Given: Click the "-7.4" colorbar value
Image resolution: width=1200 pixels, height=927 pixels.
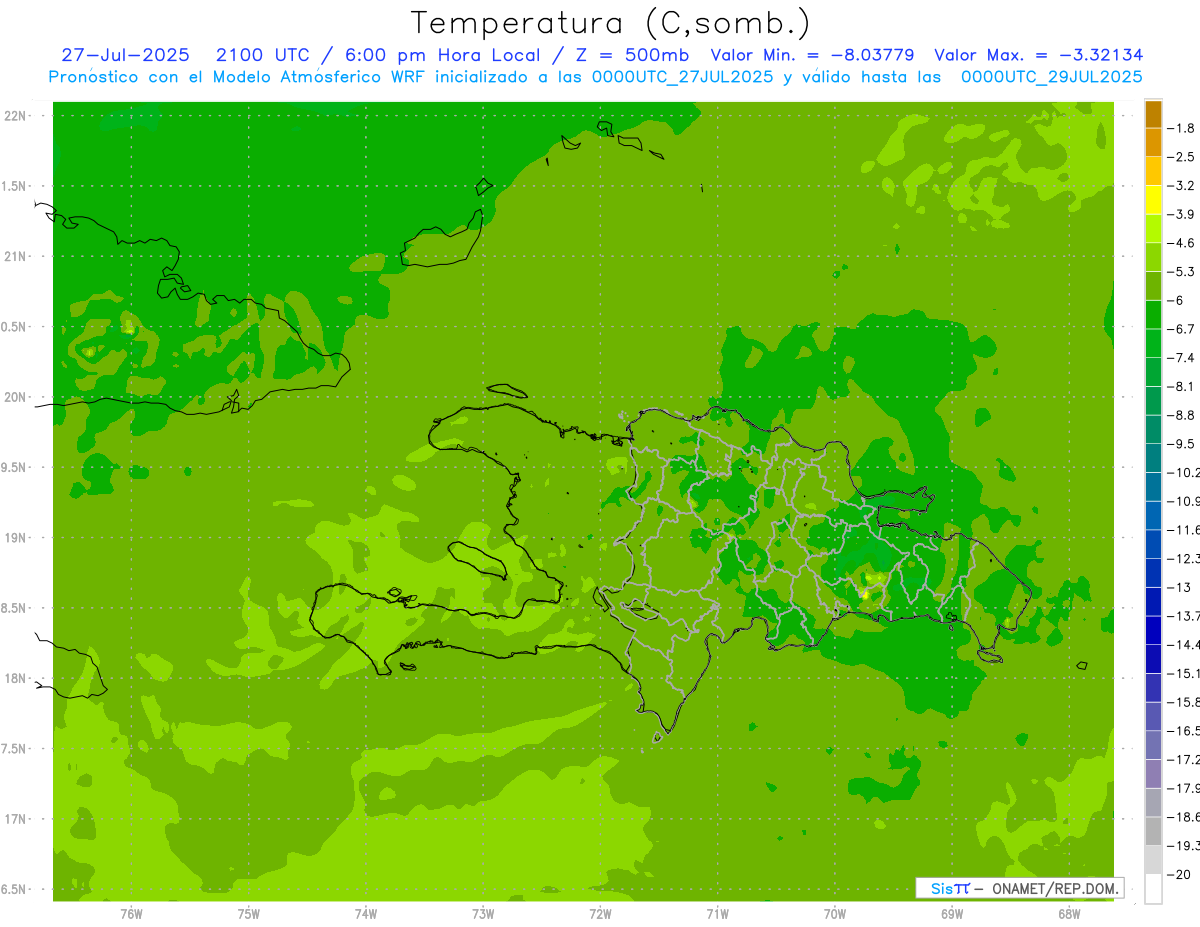Looking at the screenshot, I should 1182,358.
